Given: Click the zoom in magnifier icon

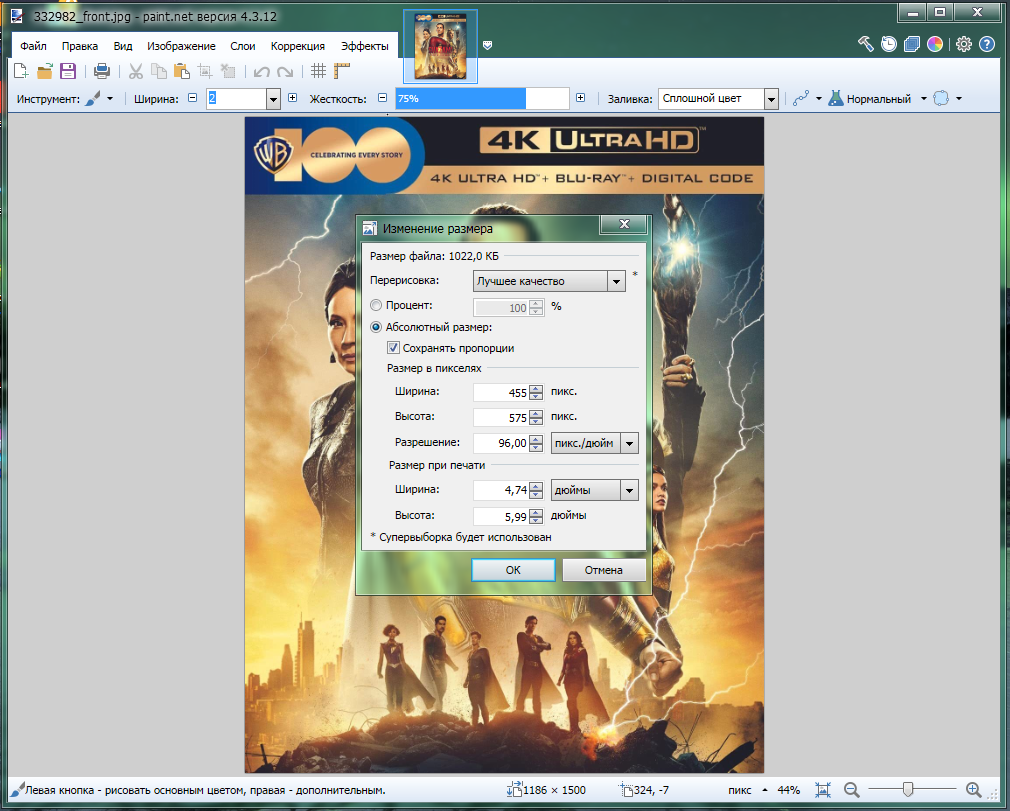Looking at the screenshot, I should click(x=974, y=790).
